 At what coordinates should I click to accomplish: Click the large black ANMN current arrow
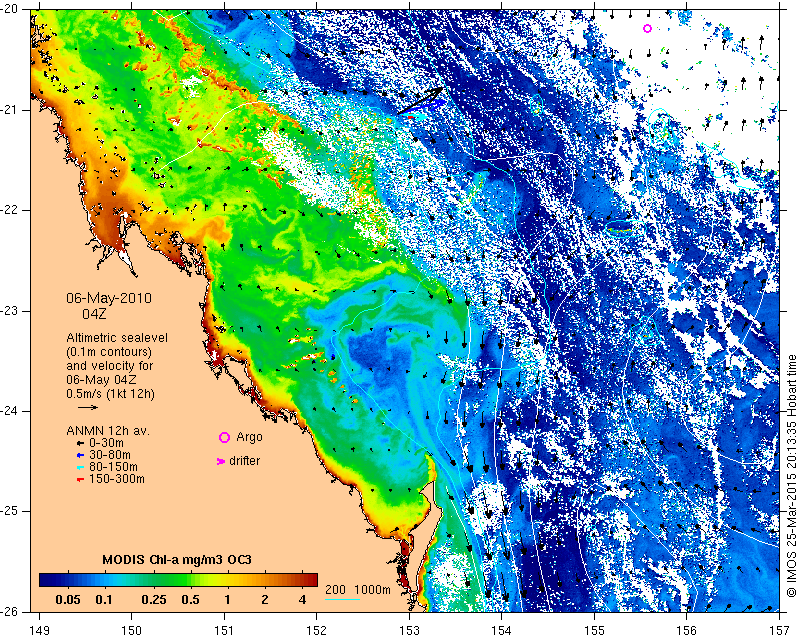(420, 100)
